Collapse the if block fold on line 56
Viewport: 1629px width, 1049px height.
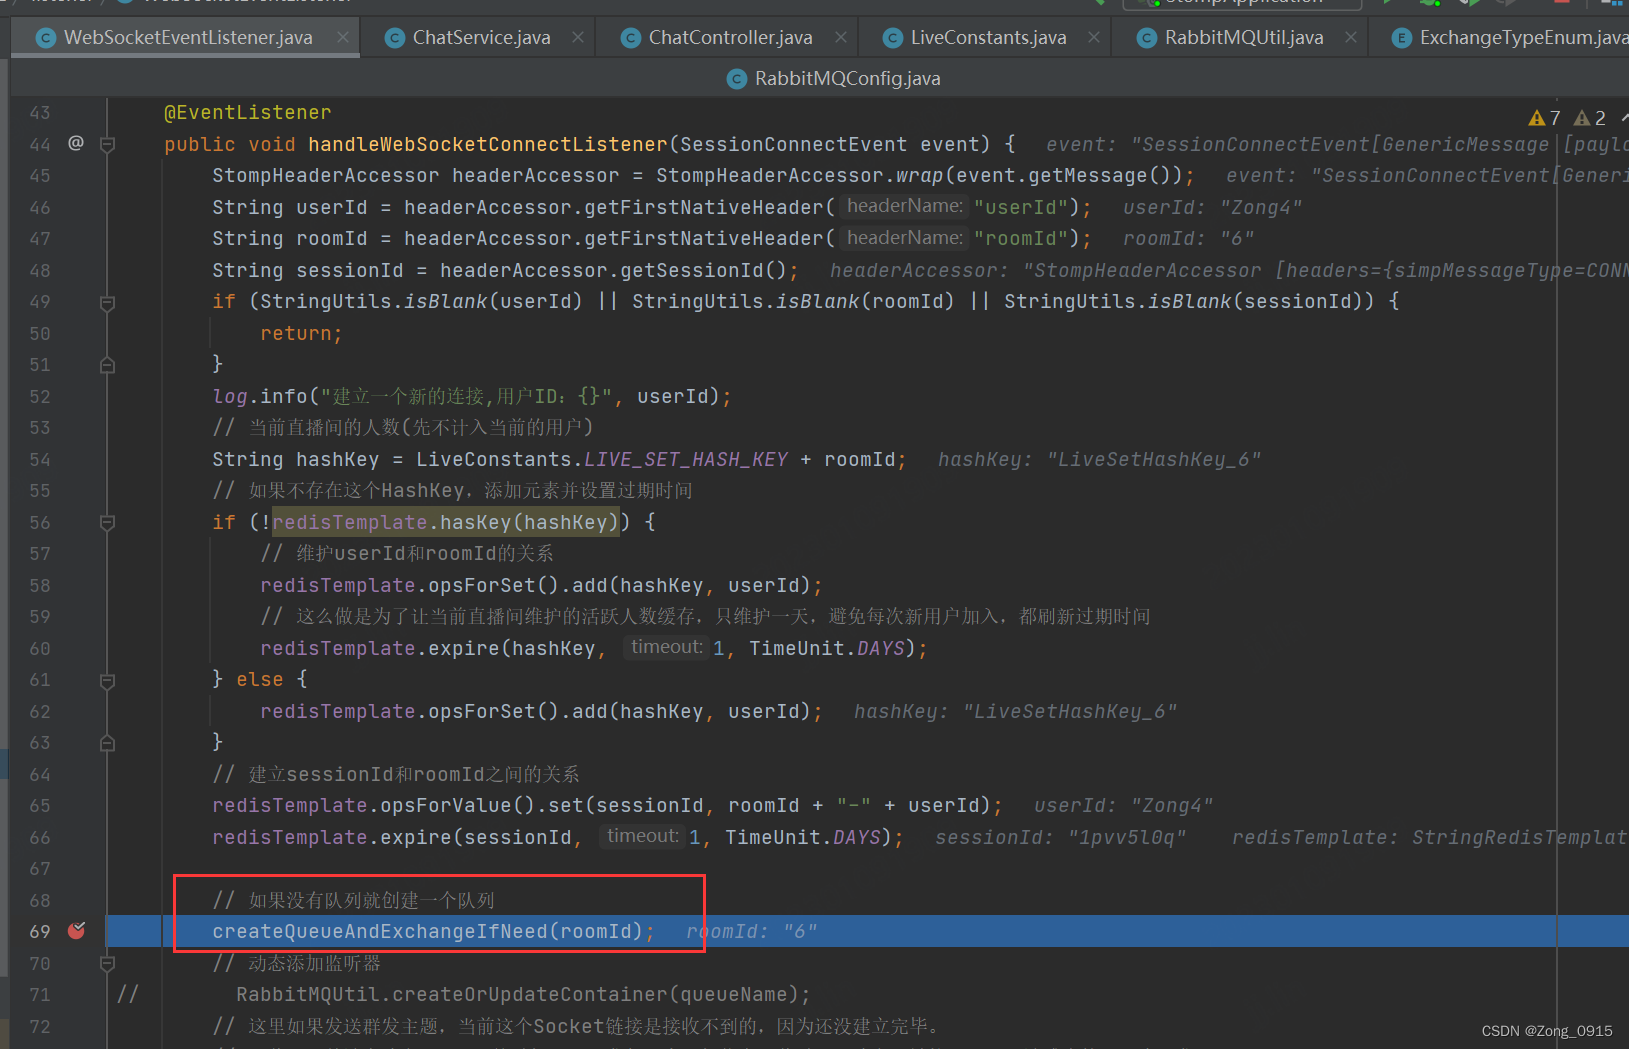coord(107,522)
